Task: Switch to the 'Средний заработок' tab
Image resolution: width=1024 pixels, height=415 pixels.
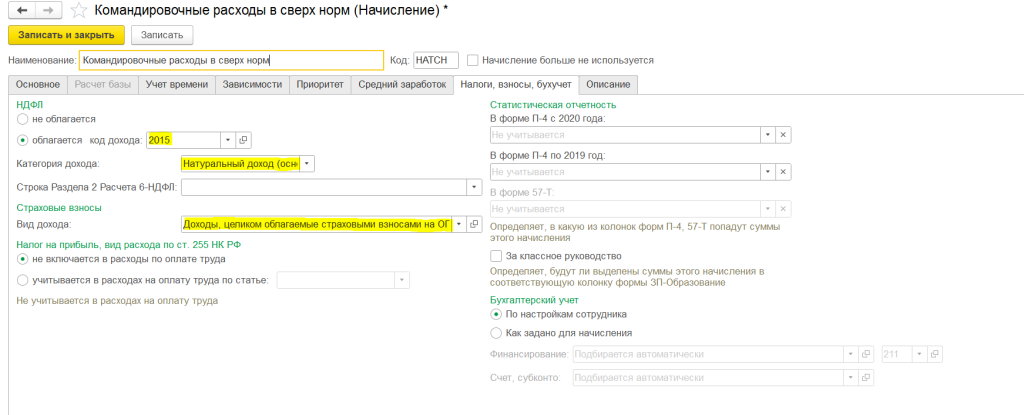Action: point(402,85)
